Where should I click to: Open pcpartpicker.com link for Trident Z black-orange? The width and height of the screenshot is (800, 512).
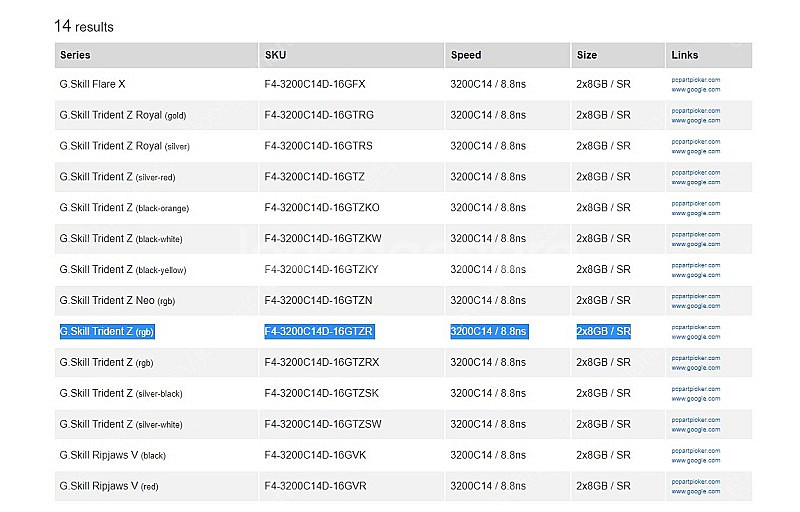click(x=695, y=203)
